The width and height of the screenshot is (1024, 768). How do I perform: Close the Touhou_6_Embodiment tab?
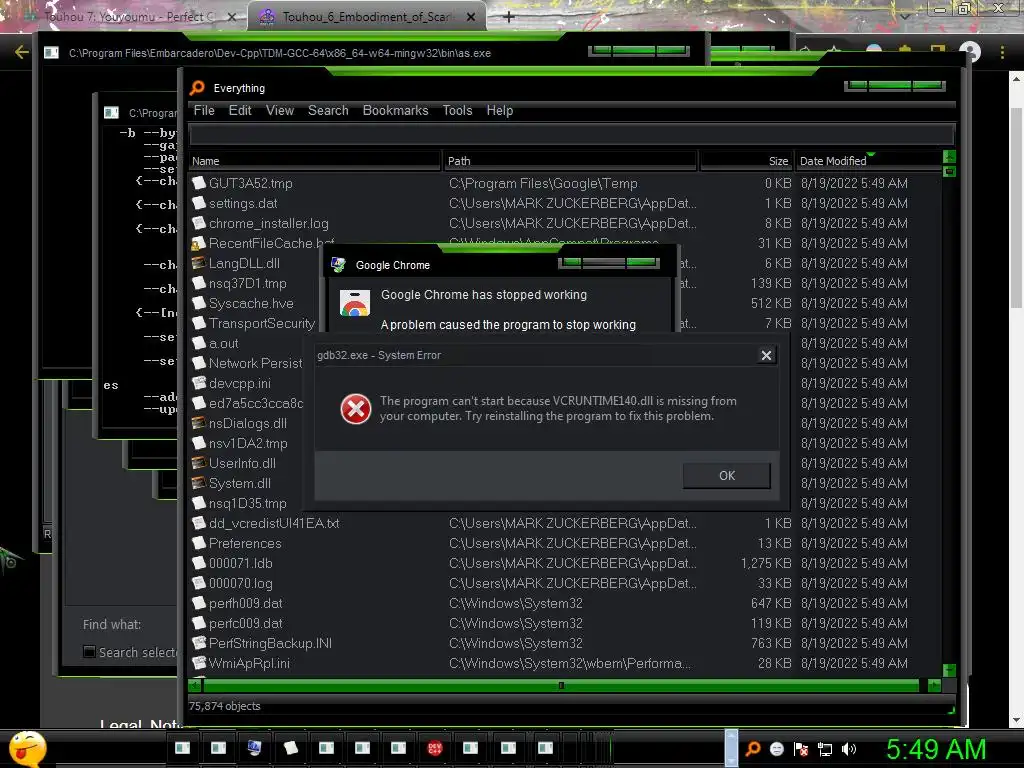(471, 17)
